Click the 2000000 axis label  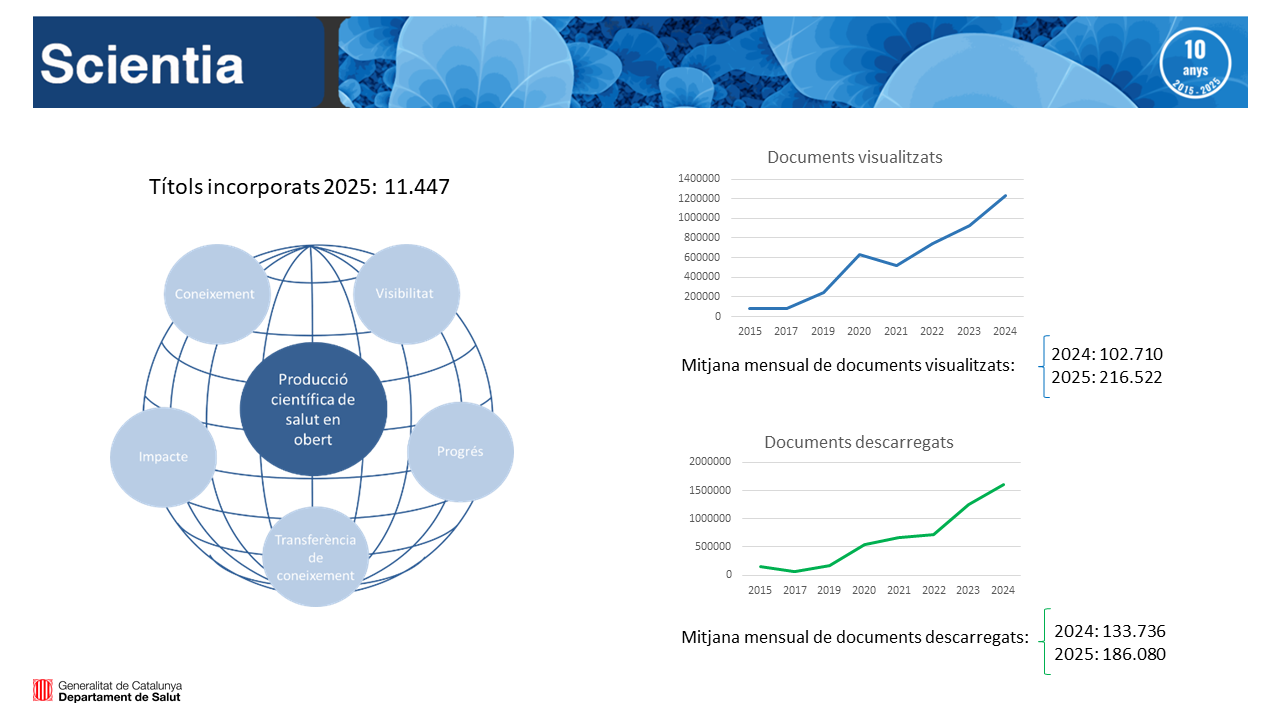pos(710,461)
